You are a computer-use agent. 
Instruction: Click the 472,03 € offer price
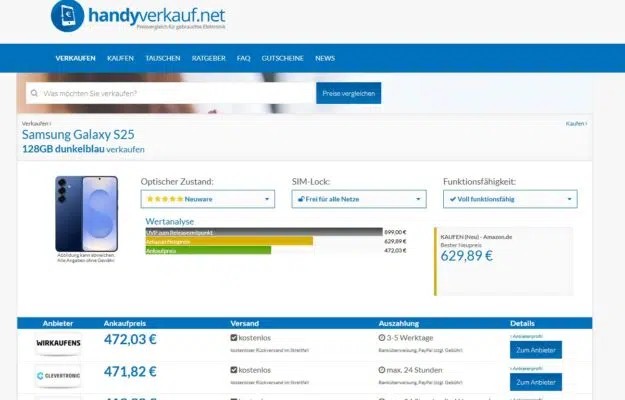(130, 339)
